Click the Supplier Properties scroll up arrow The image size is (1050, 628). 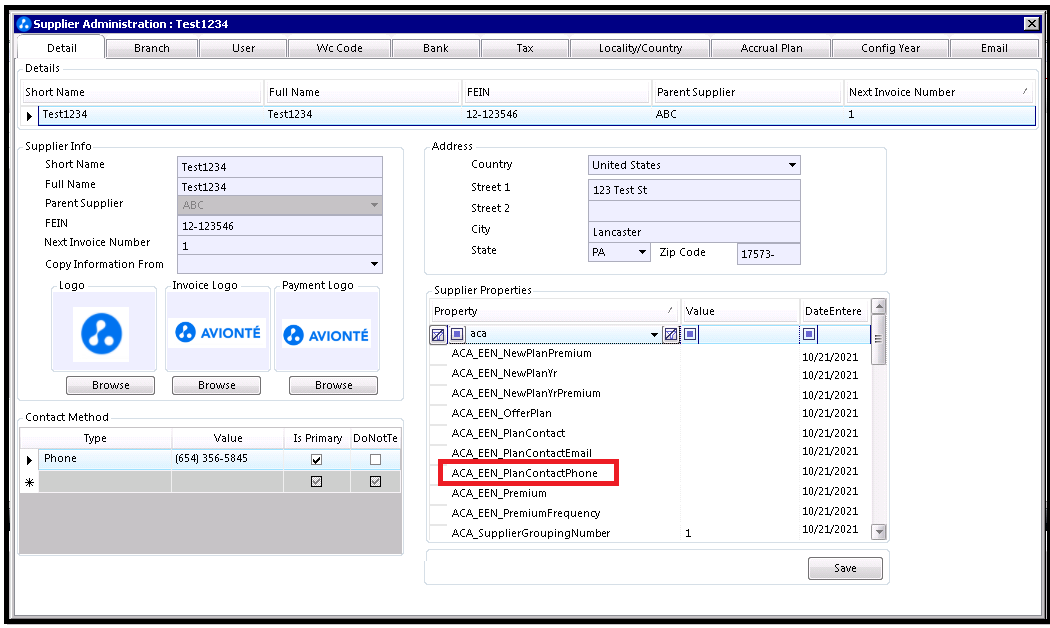coord(879,306)
